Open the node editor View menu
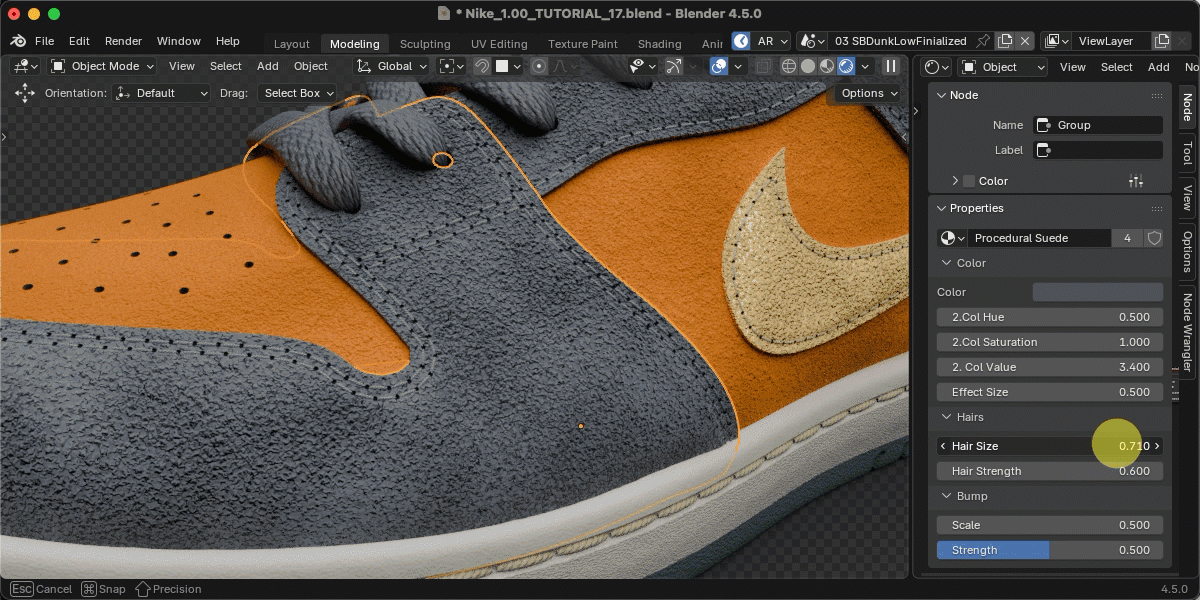1200x600 pixels. click(x=1073, y=67)
